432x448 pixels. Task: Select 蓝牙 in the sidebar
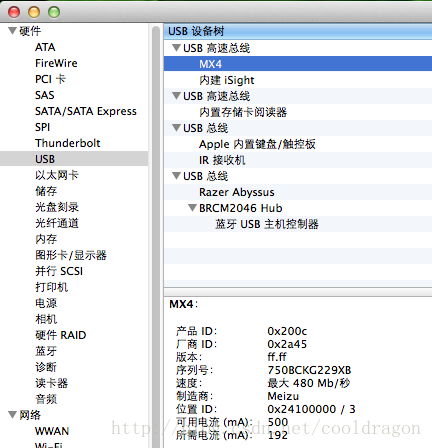click(x=46, y=351)
